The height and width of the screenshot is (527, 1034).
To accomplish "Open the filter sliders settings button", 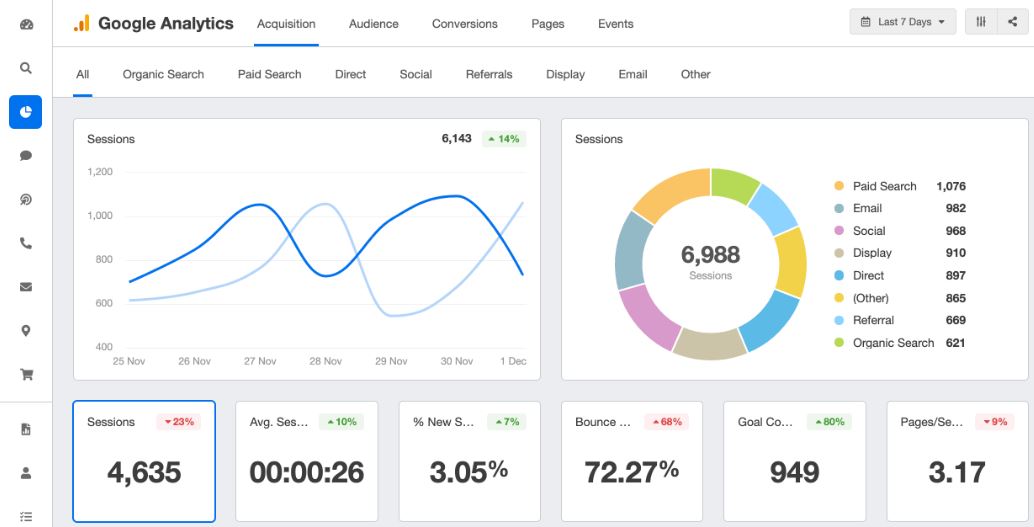I will coord(981,22).
